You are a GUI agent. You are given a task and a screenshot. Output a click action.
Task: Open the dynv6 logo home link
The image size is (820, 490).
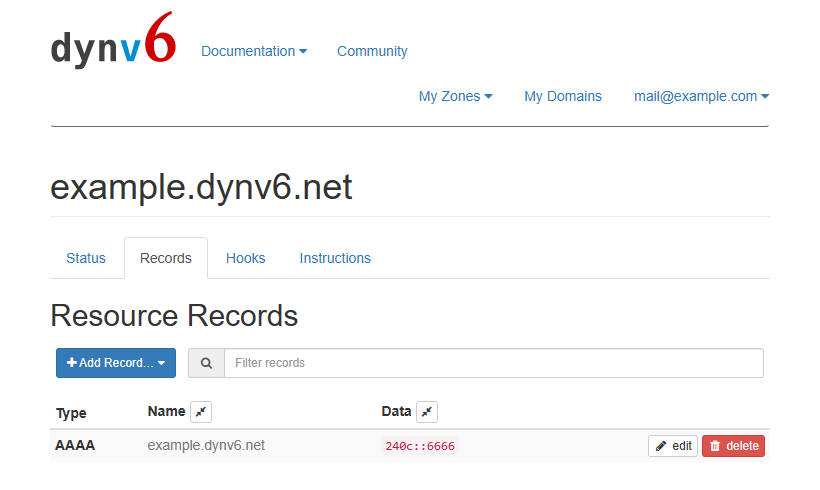click(x=113, y=40)
